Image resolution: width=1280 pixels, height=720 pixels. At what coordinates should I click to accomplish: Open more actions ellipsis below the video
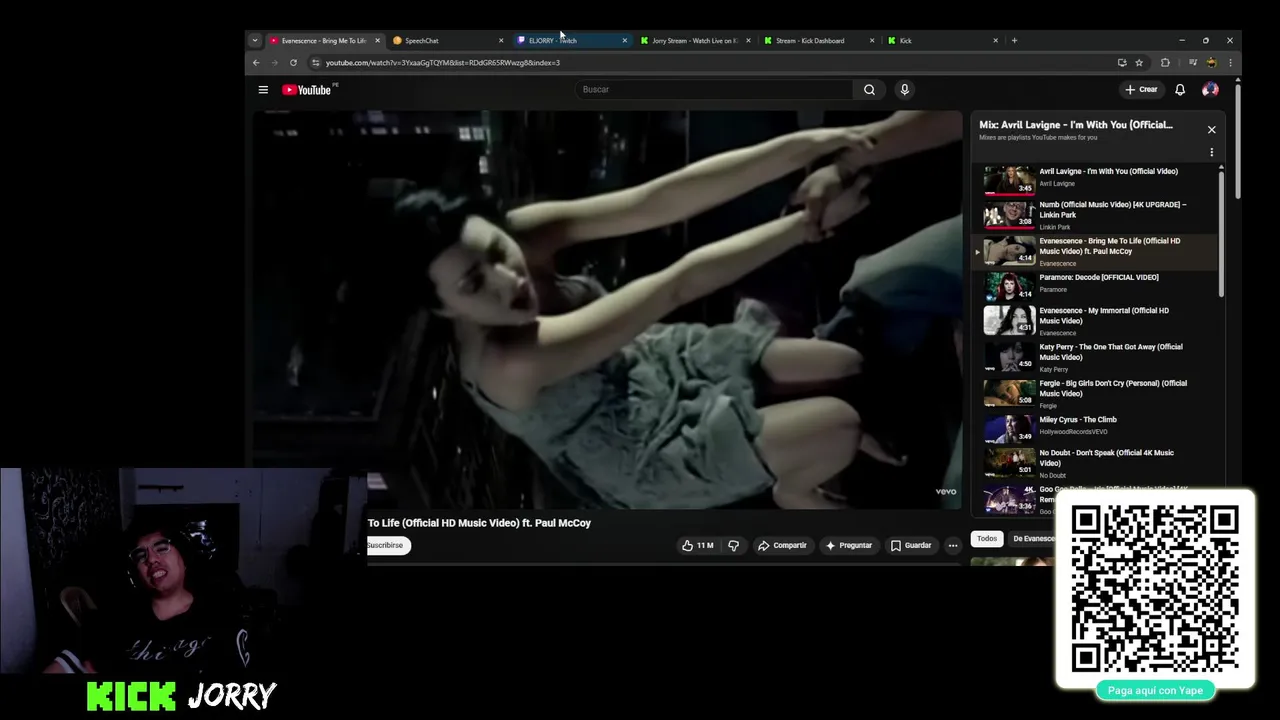(x=953, y=545)
